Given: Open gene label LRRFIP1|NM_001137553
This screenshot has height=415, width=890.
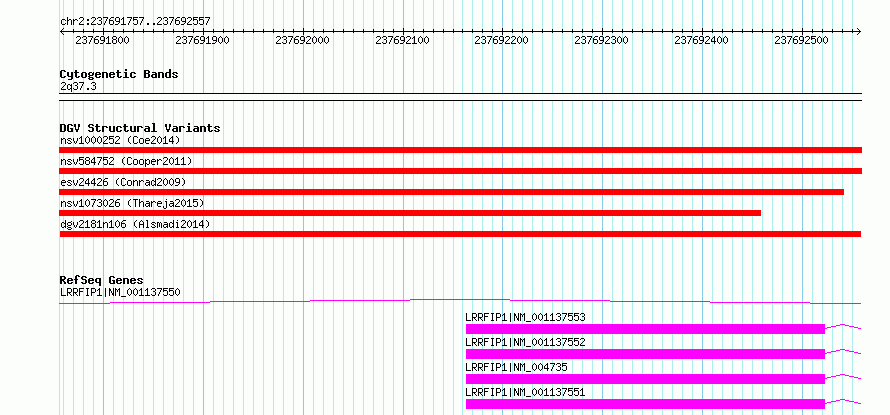Looking at the screenshot, I should tap(525, 317).
